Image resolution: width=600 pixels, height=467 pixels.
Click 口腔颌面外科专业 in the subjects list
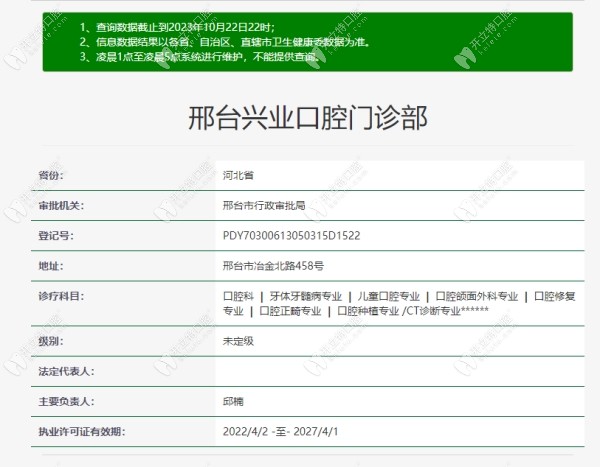pyautogui.click(x=476, y=296)
